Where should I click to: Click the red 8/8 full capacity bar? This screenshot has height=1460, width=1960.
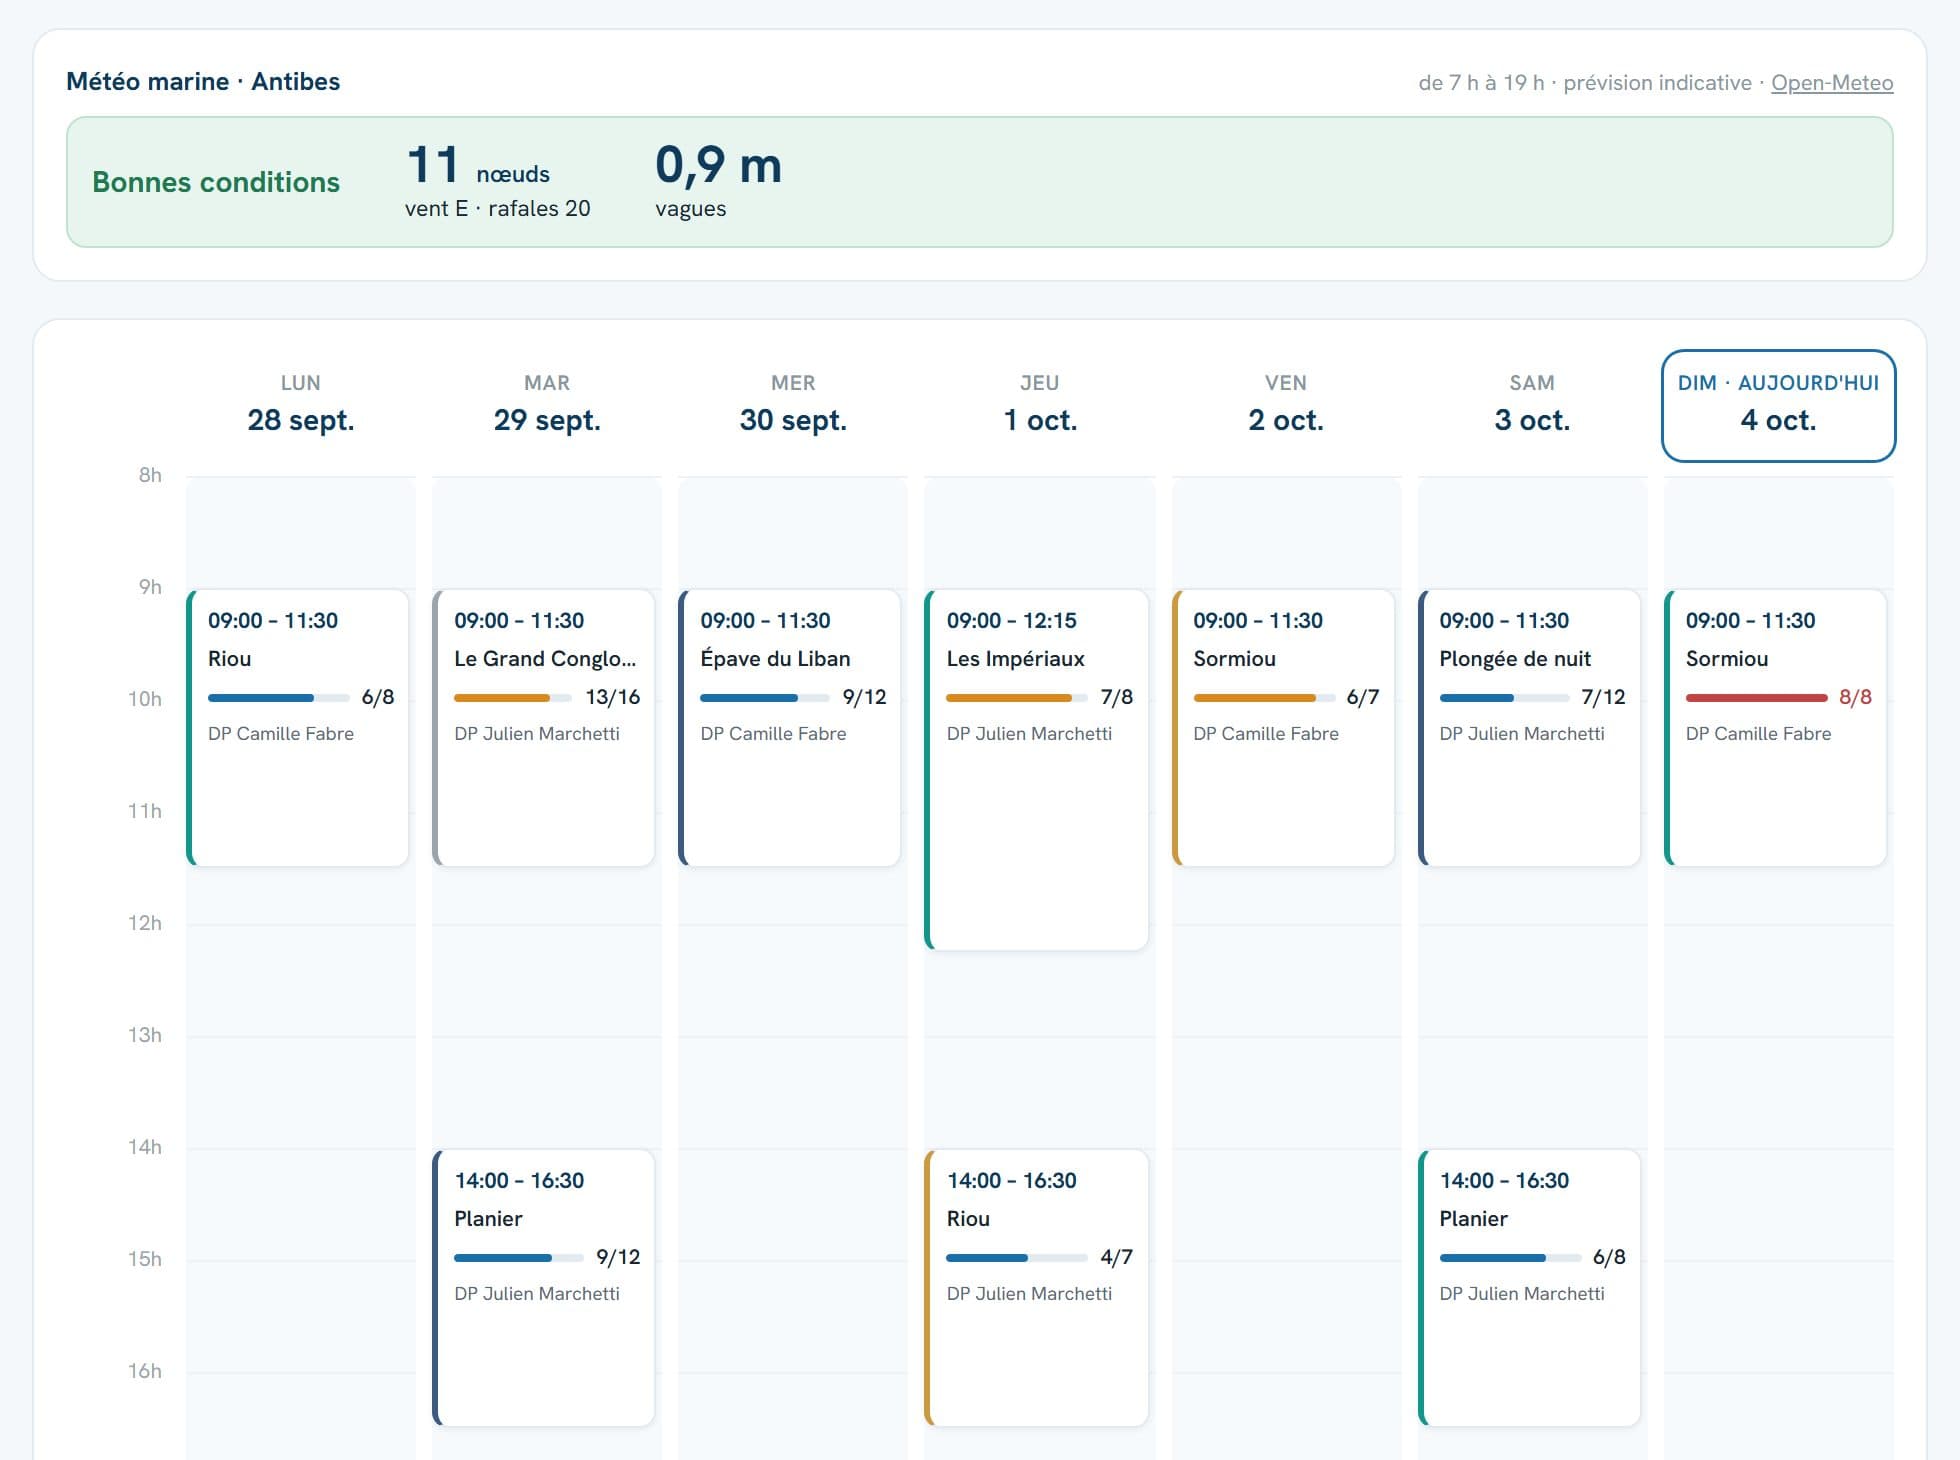tap(1756, 698)
